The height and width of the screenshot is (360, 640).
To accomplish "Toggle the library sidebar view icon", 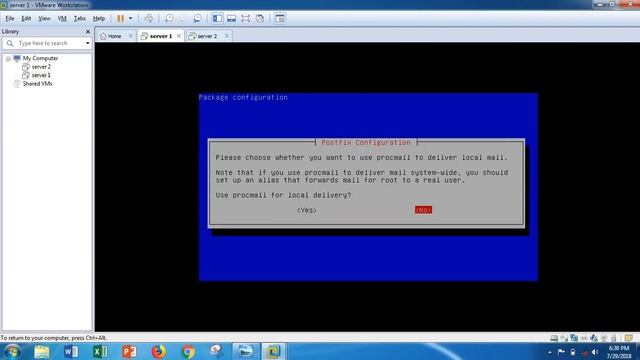I will coord(217,18).
